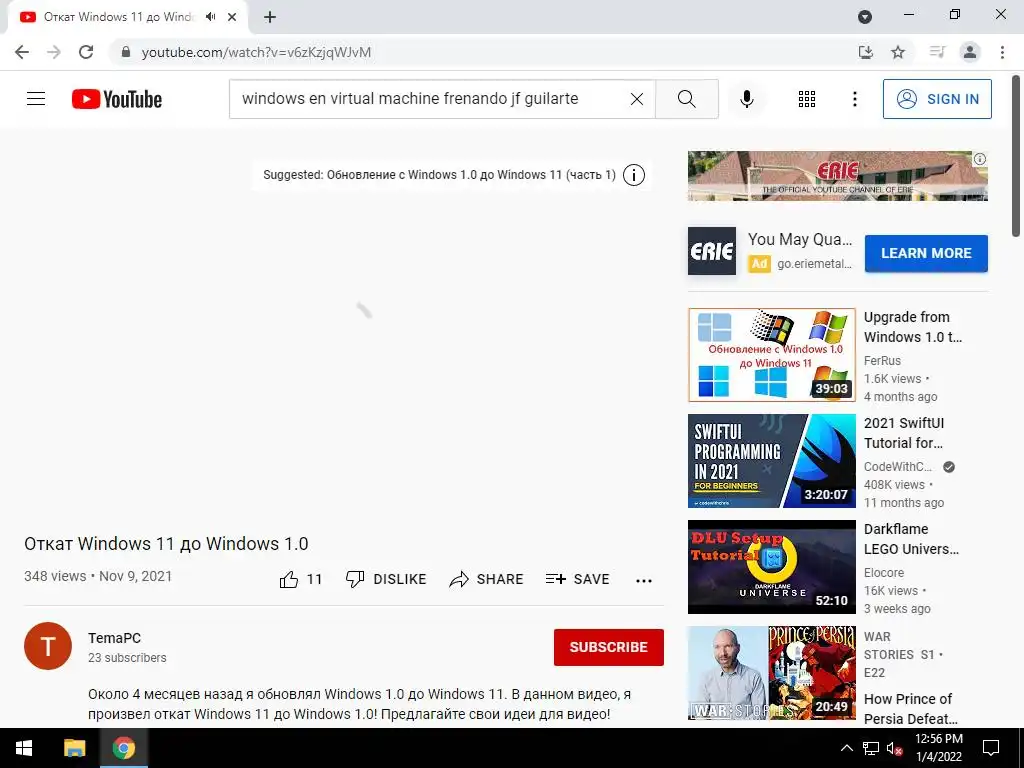This screenshot has height=768, width=1024.
Task: Open the suggested video info card icon
Action: coord(633,175)
